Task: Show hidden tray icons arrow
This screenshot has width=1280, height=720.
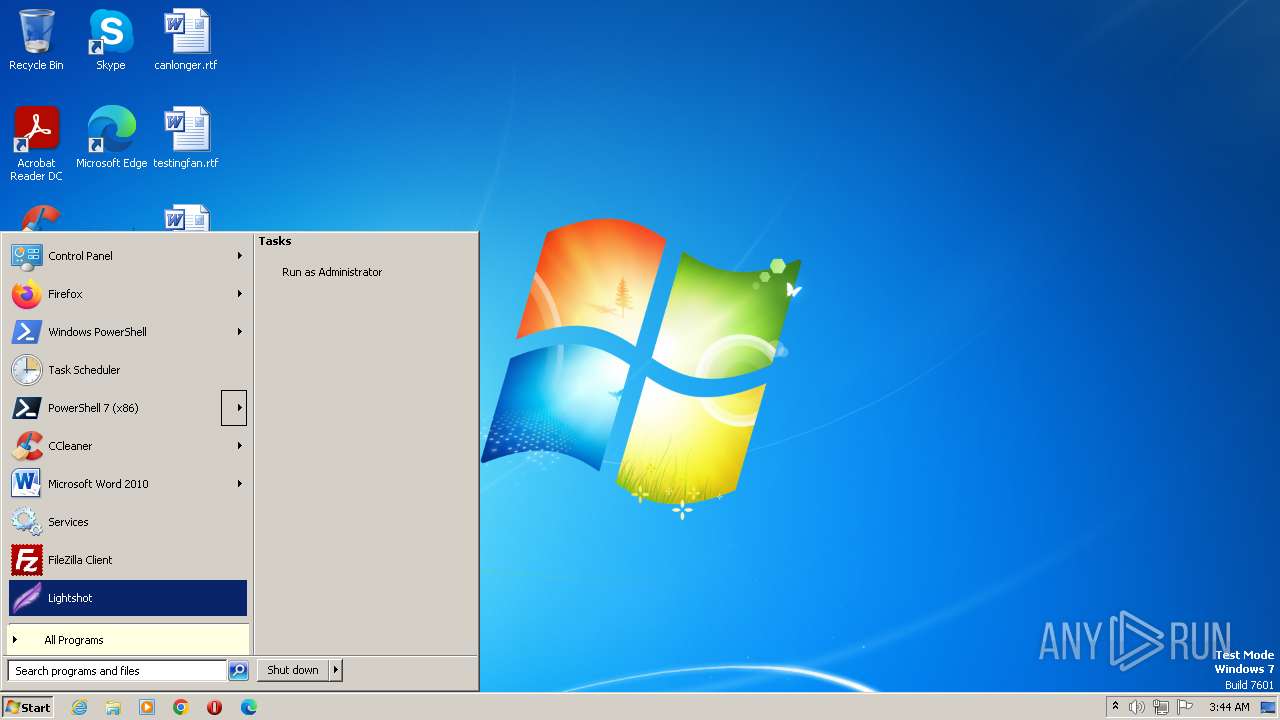Action: pyautogui.click(x=1115, y=707)
